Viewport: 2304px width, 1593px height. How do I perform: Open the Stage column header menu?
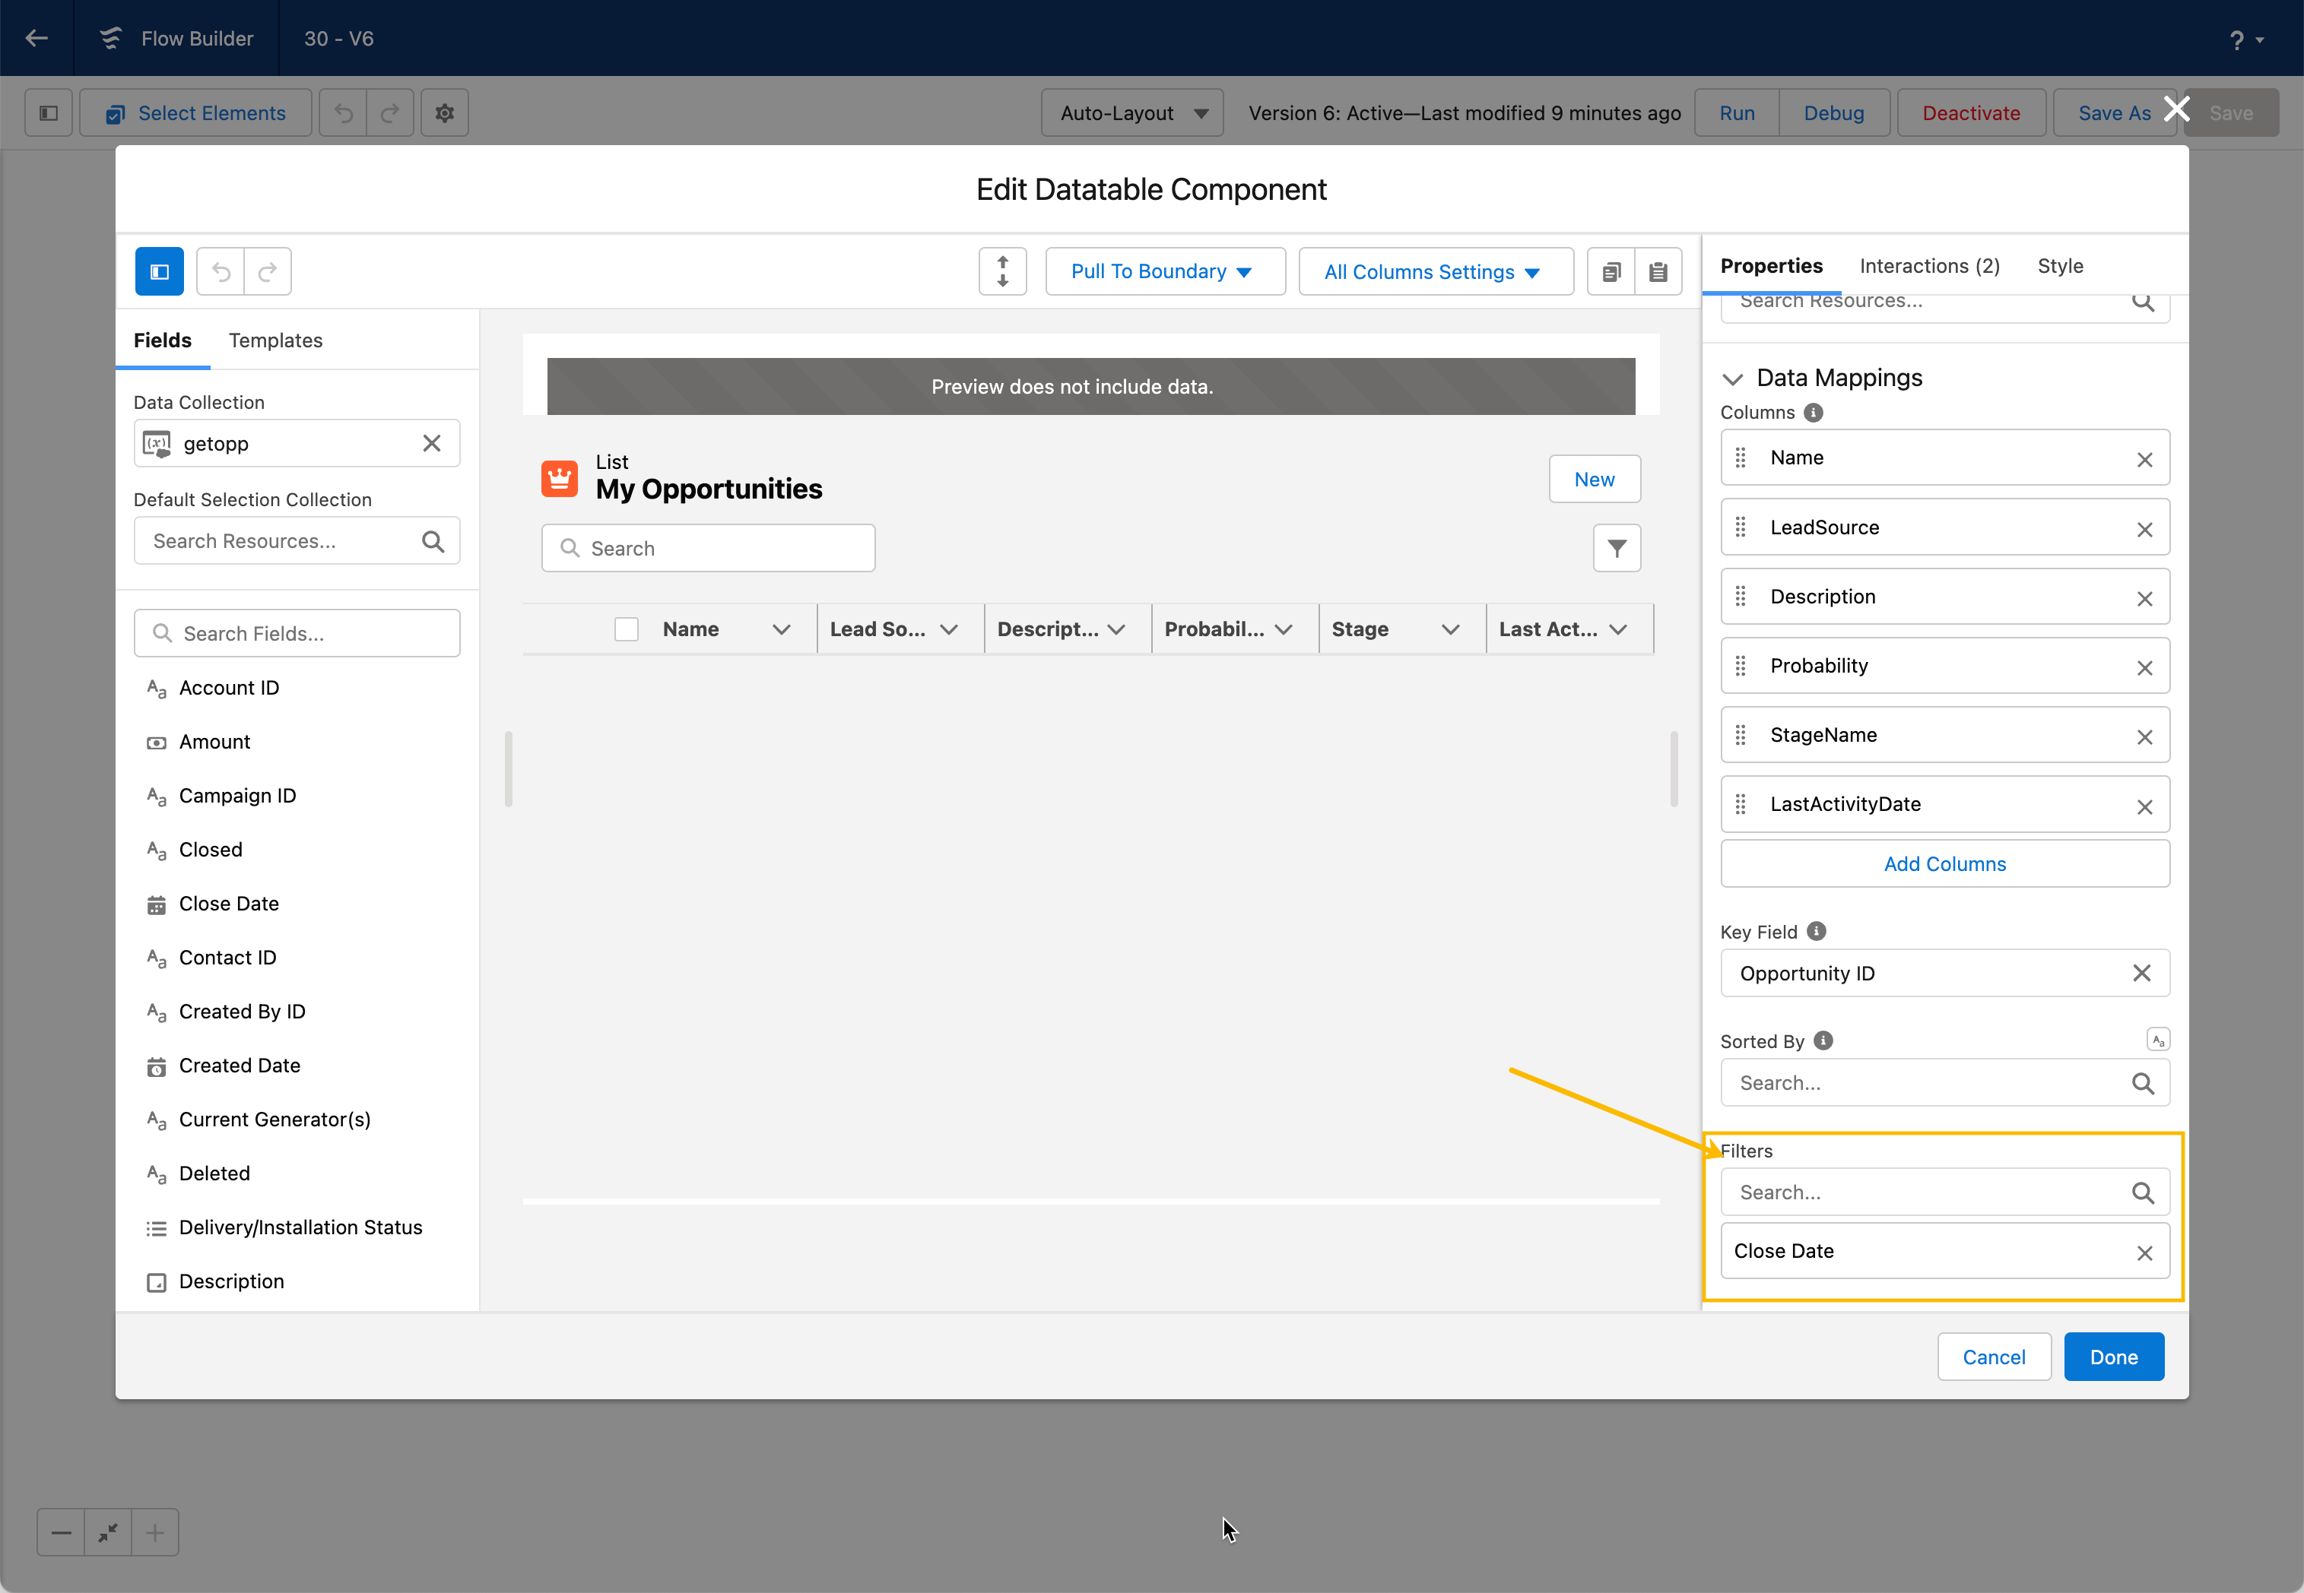1450,629
